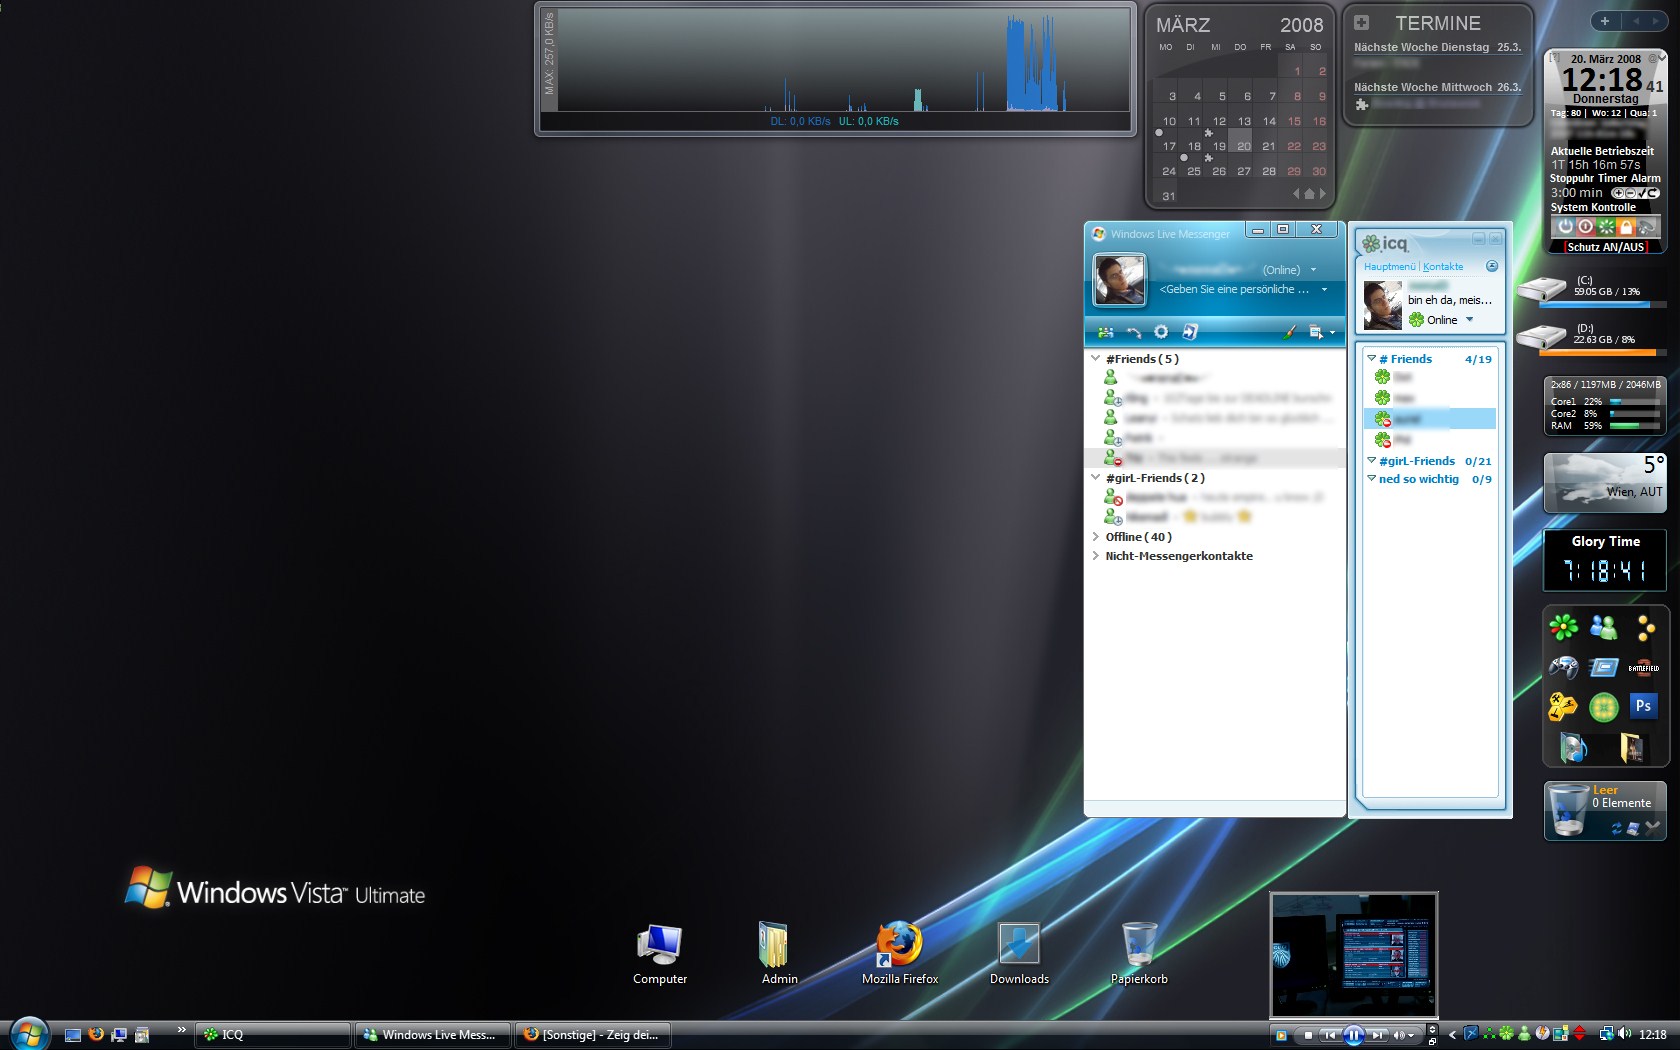Select the Stoppuhr mode in clock gadget

1572,178
